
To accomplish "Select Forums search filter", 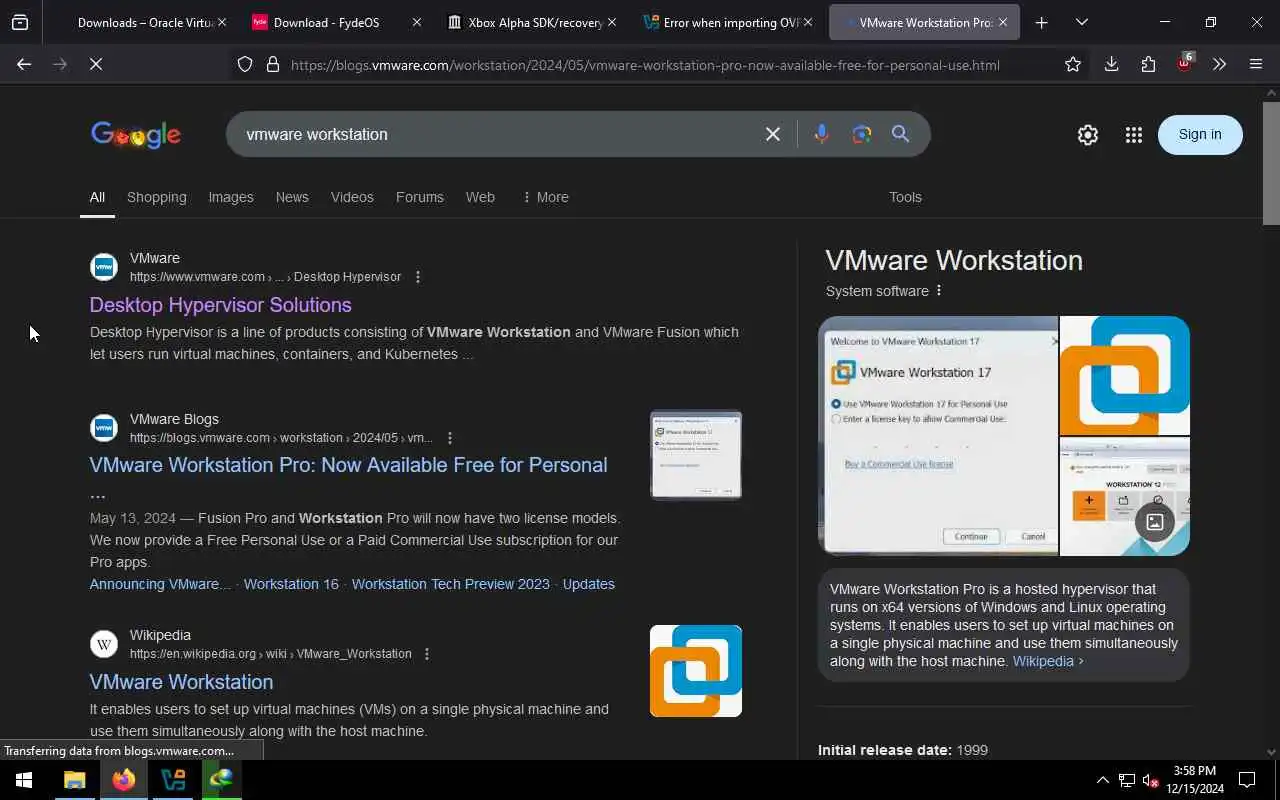I will click(419, 197).
